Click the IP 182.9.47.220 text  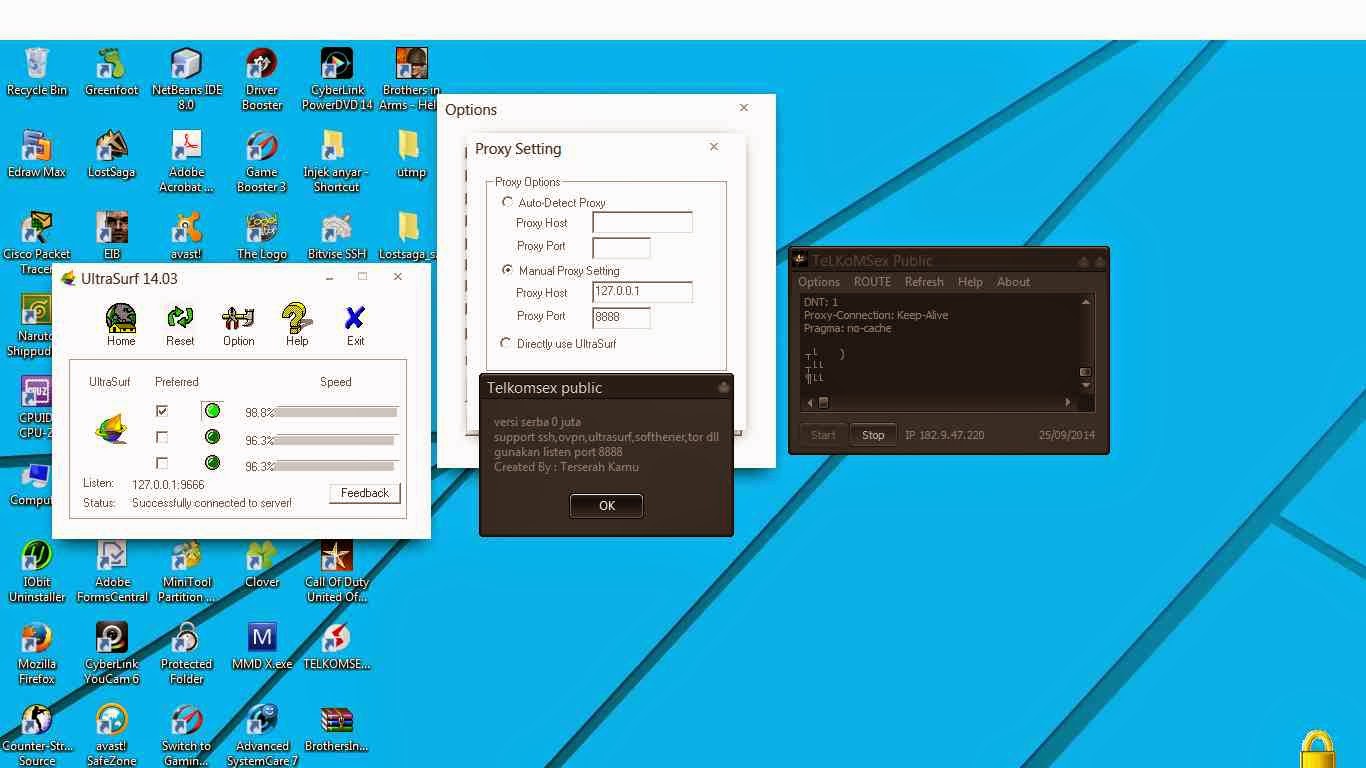click(944, 435)
